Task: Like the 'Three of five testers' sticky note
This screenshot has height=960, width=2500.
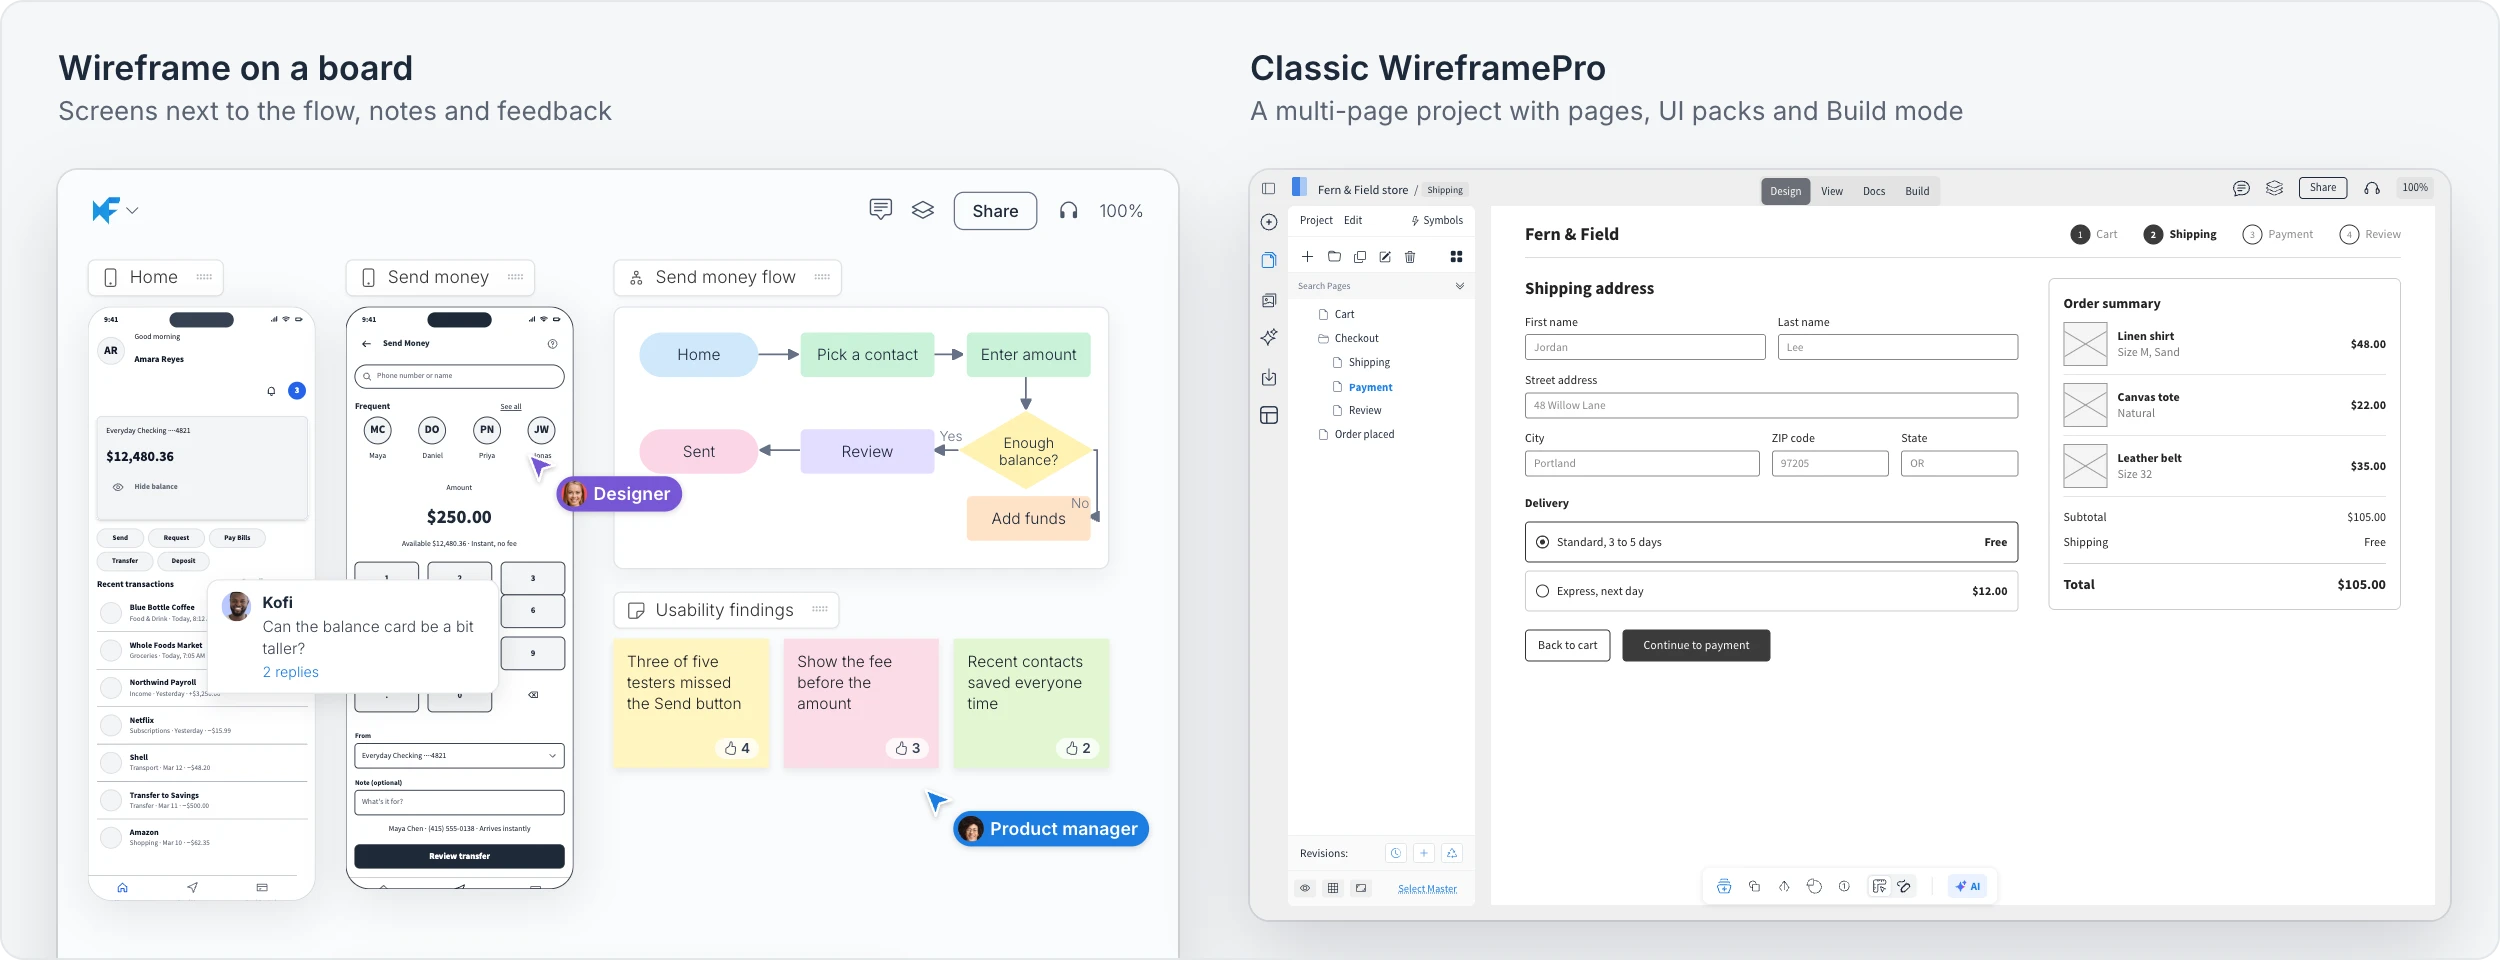Action: click(737, 748)
